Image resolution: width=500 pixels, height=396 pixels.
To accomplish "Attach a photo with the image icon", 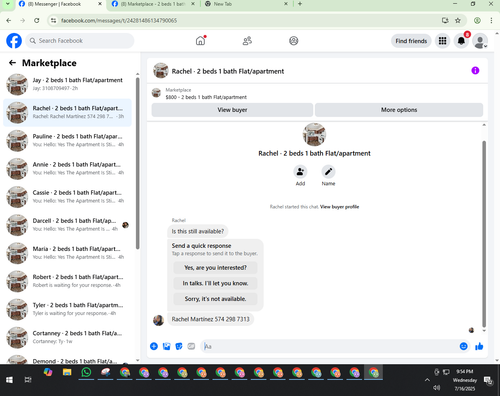I will (x=166, y=346).
